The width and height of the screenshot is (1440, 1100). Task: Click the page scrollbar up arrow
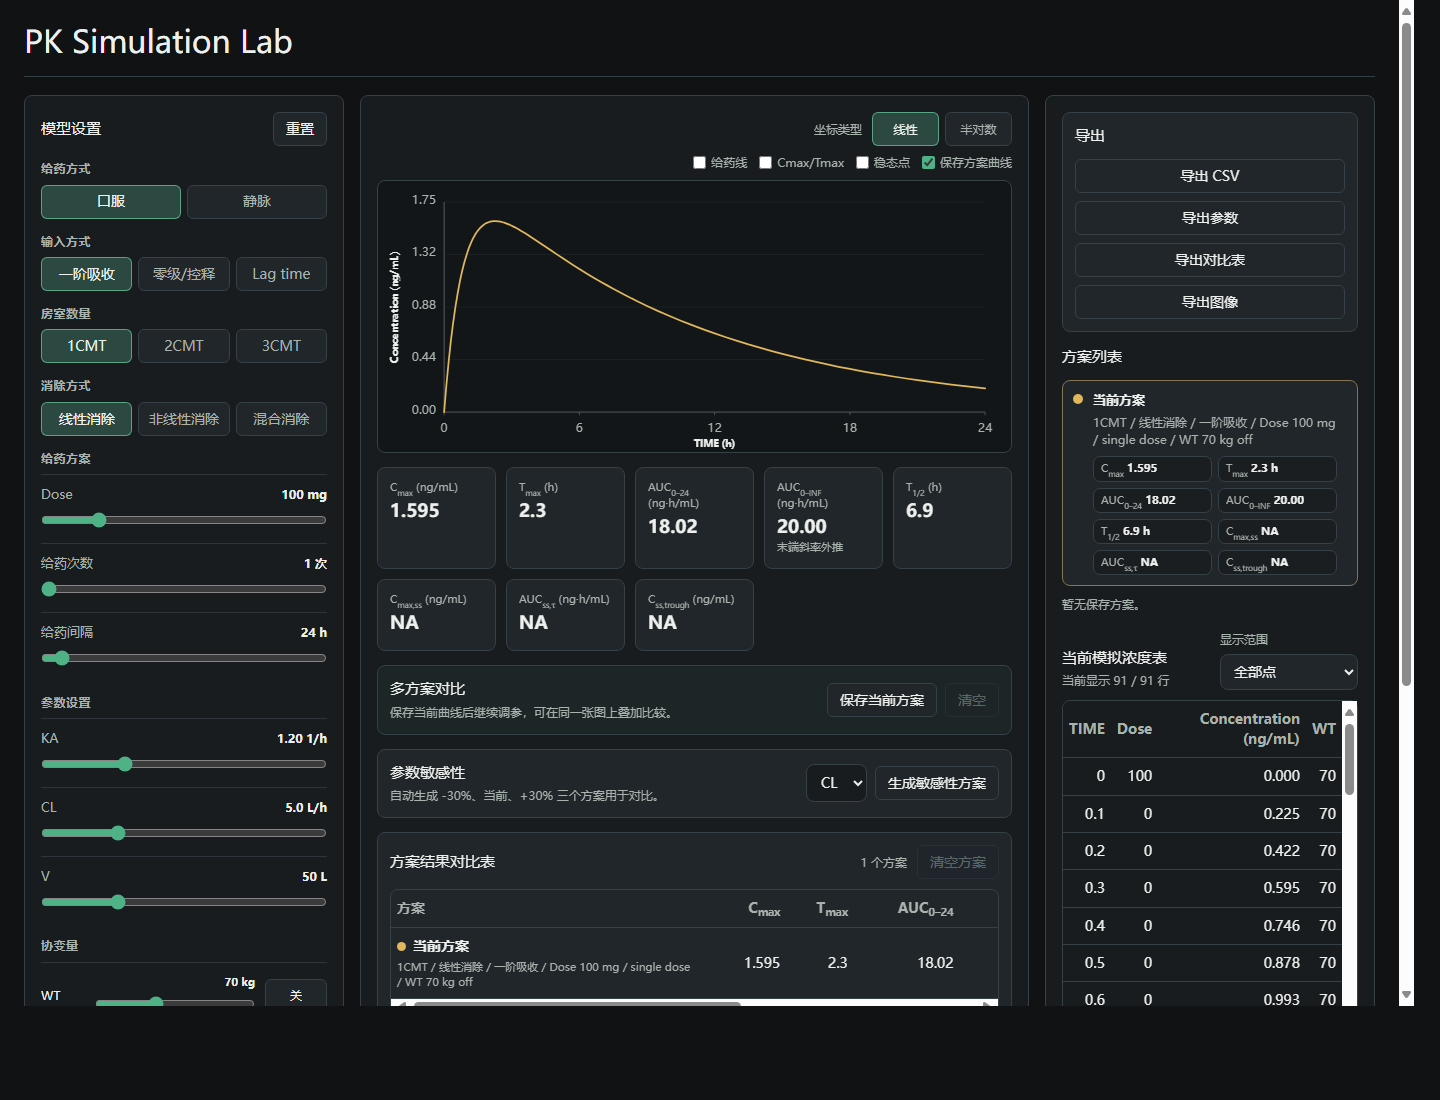pyautogui.click(x=1406, y=11)
